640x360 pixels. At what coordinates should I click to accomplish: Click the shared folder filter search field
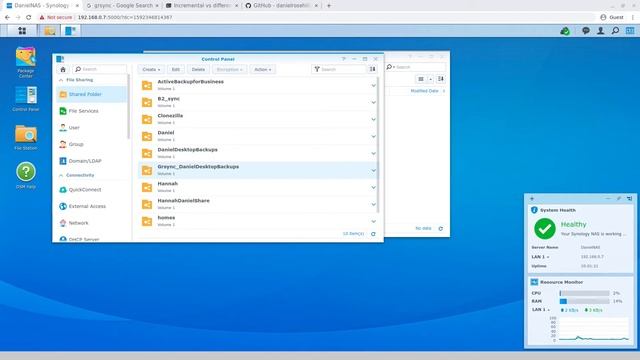(x=339, y=69)
